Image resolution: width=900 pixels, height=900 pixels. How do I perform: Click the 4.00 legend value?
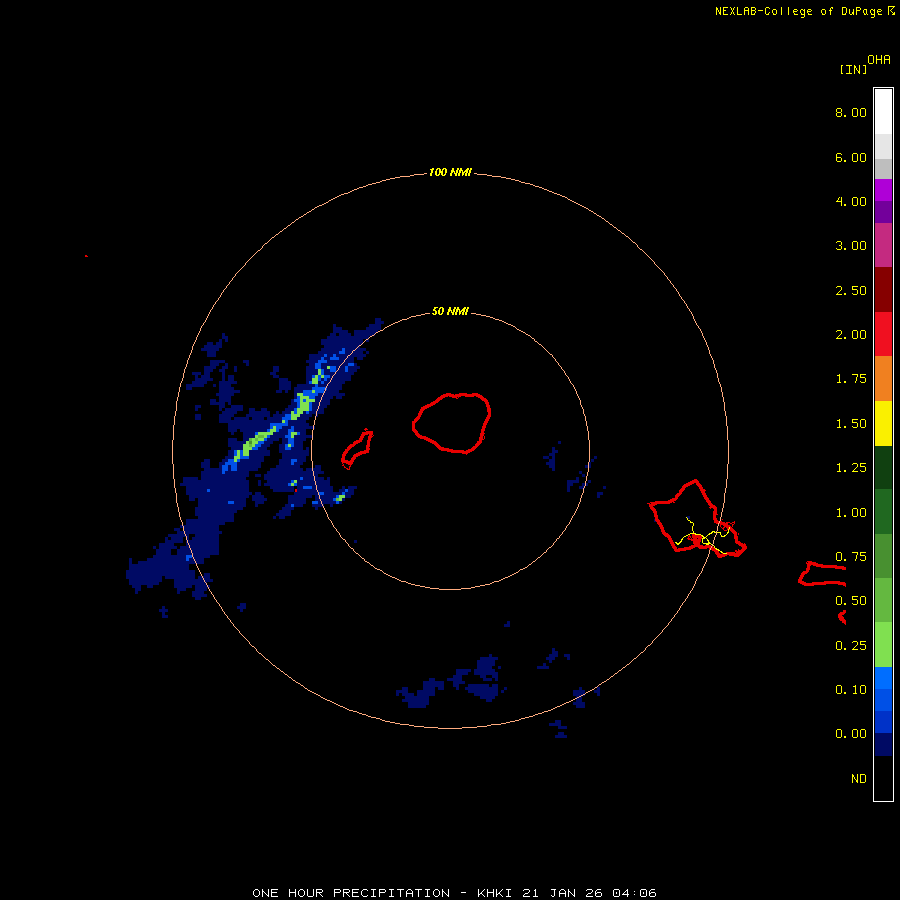coord(851,201)
